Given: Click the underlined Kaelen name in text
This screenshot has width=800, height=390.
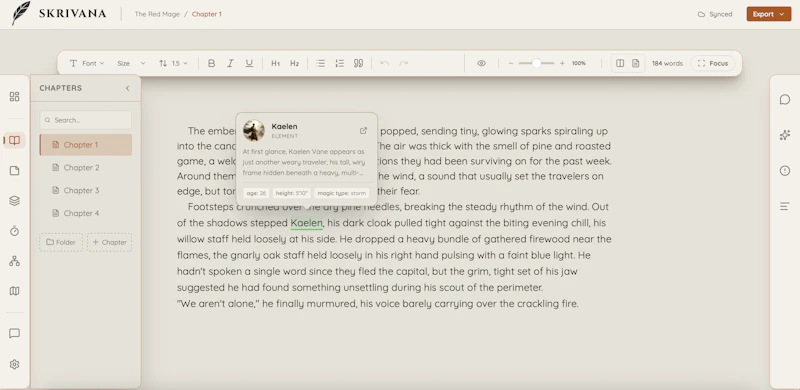Looking at the screenshot, I should 307,223.
